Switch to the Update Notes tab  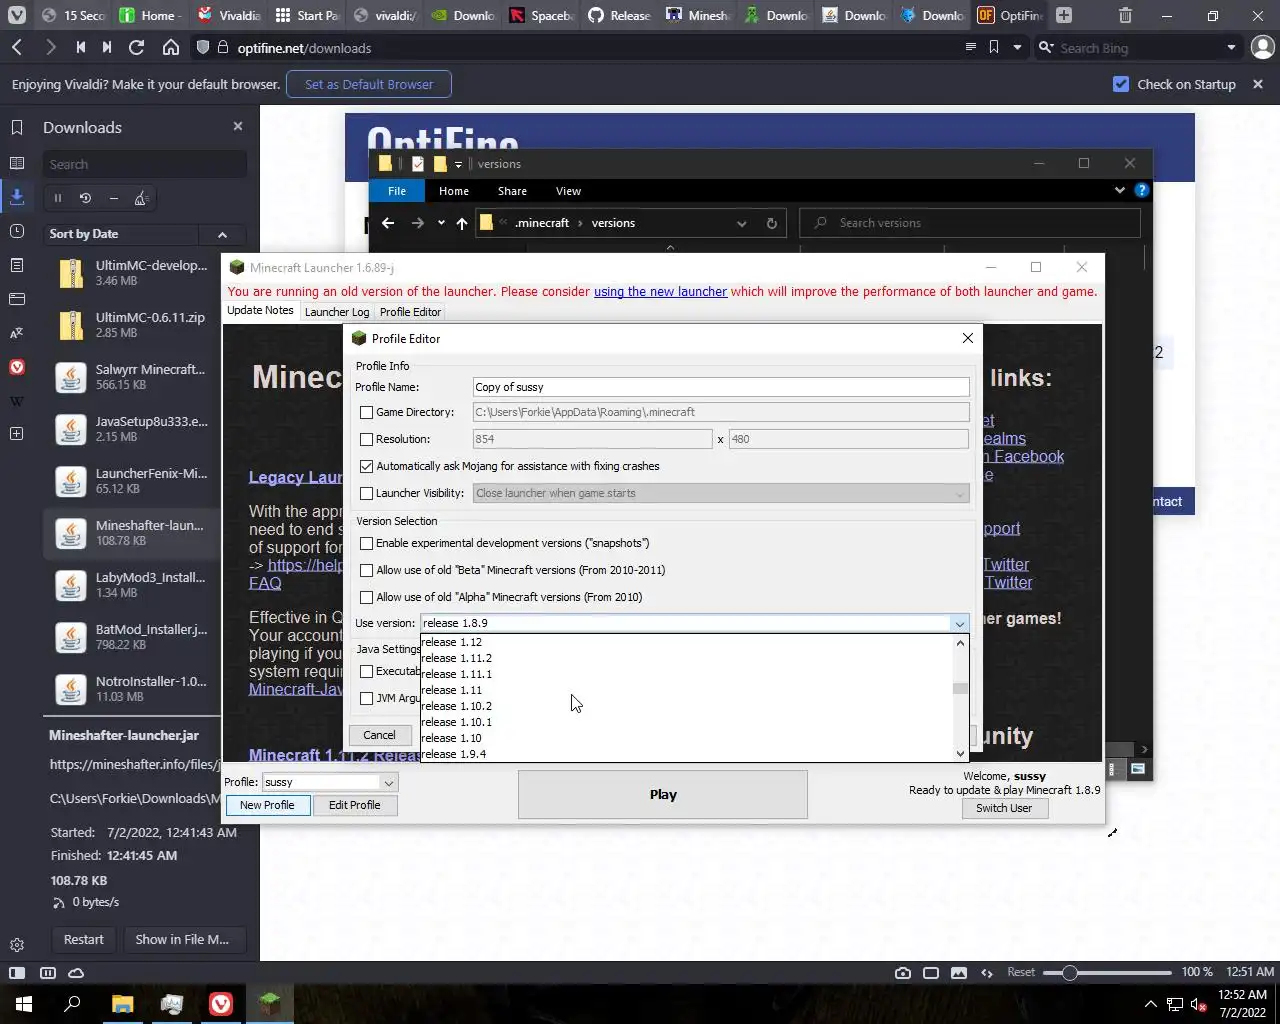(x=260, y=310)
